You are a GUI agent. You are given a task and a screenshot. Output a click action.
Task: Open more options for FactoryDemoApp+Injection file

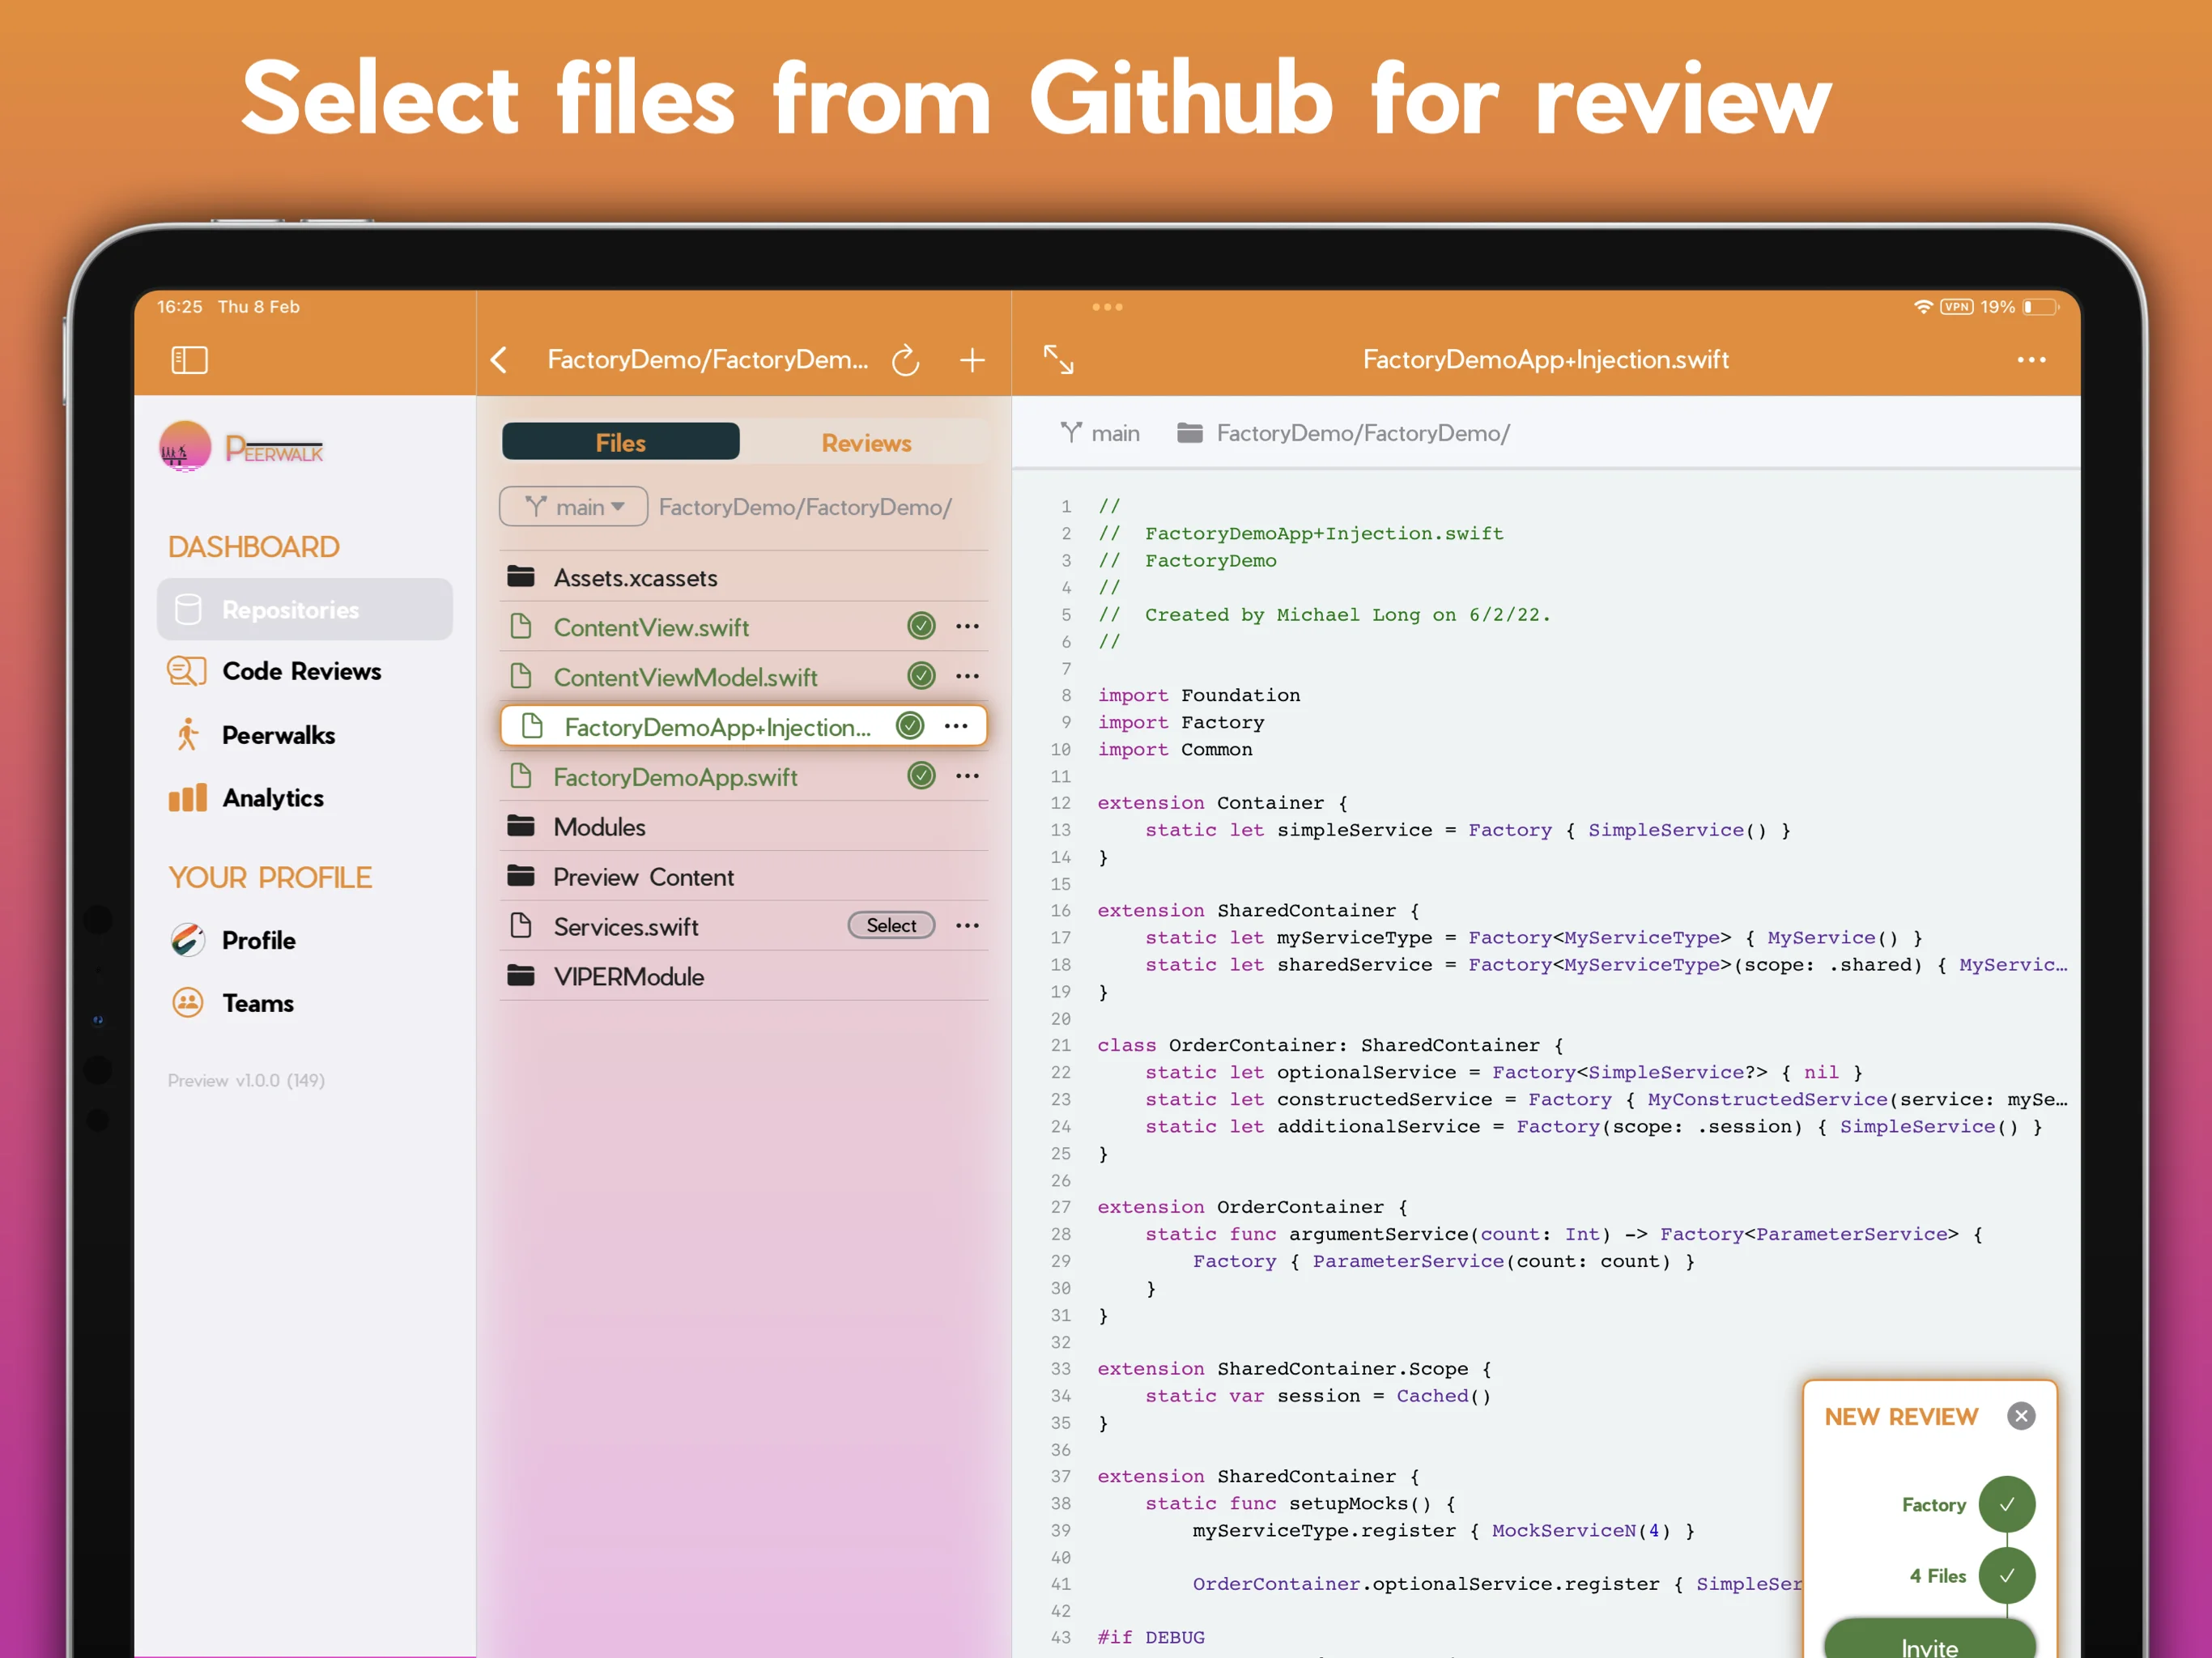956,726
